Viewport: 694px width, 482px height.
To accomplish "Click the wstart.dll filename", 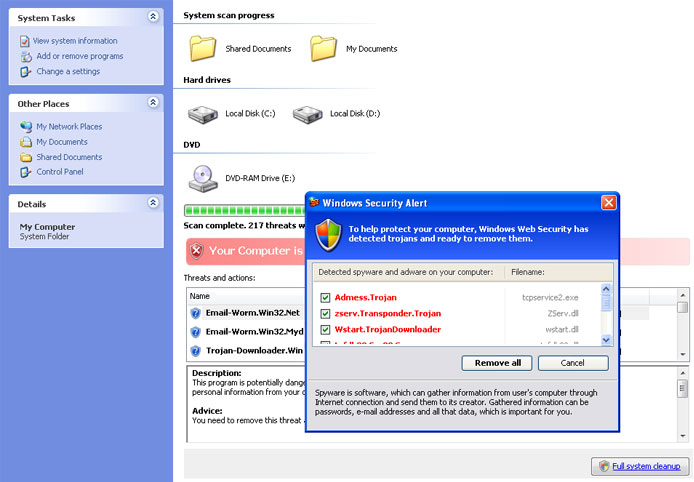I will 562,329.
